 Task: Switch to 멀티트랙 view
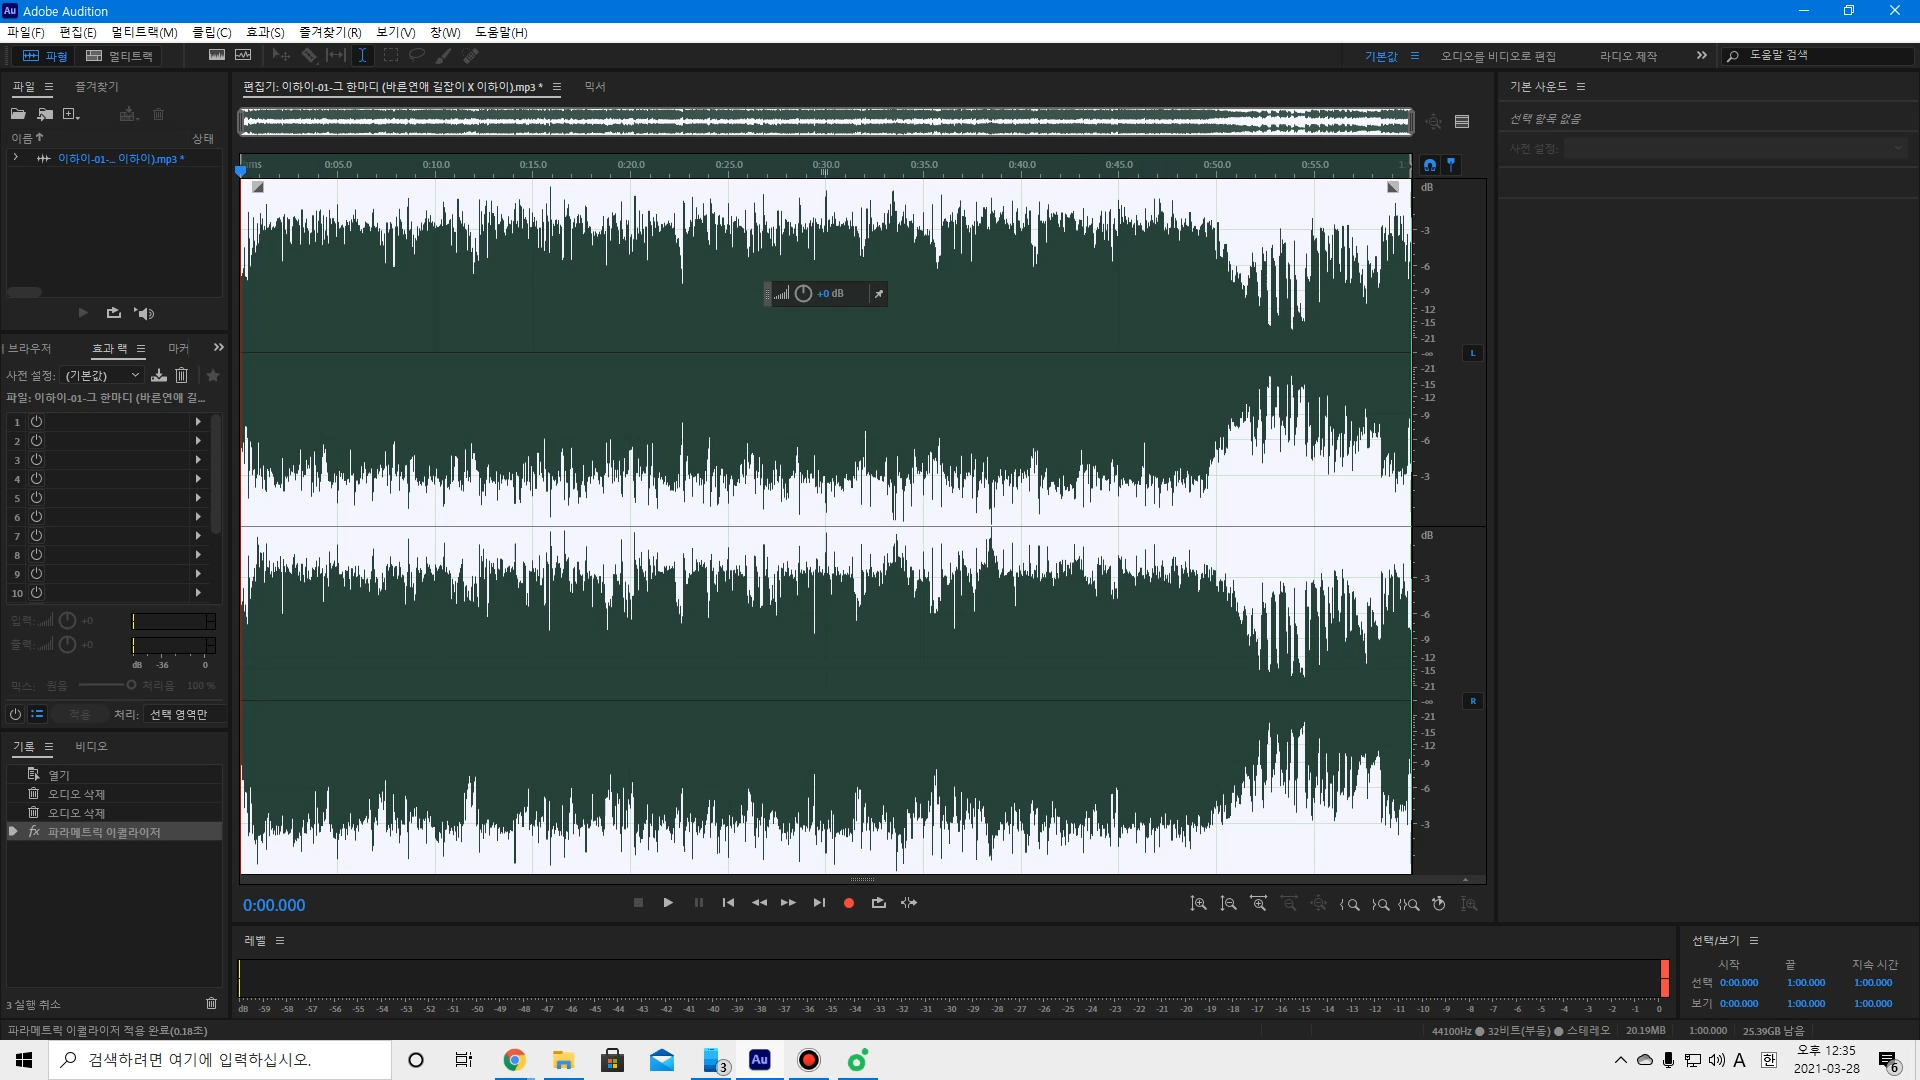(119, 56)
